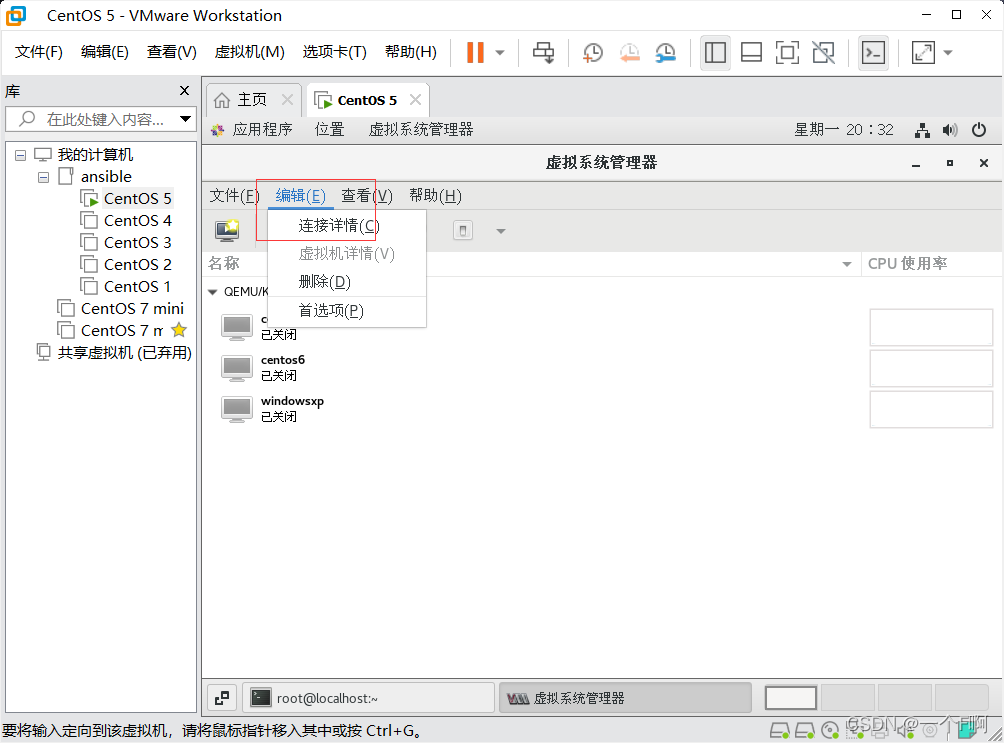
Task: Open the power options dropdown beside pause
Action: (x=500, y=53)
